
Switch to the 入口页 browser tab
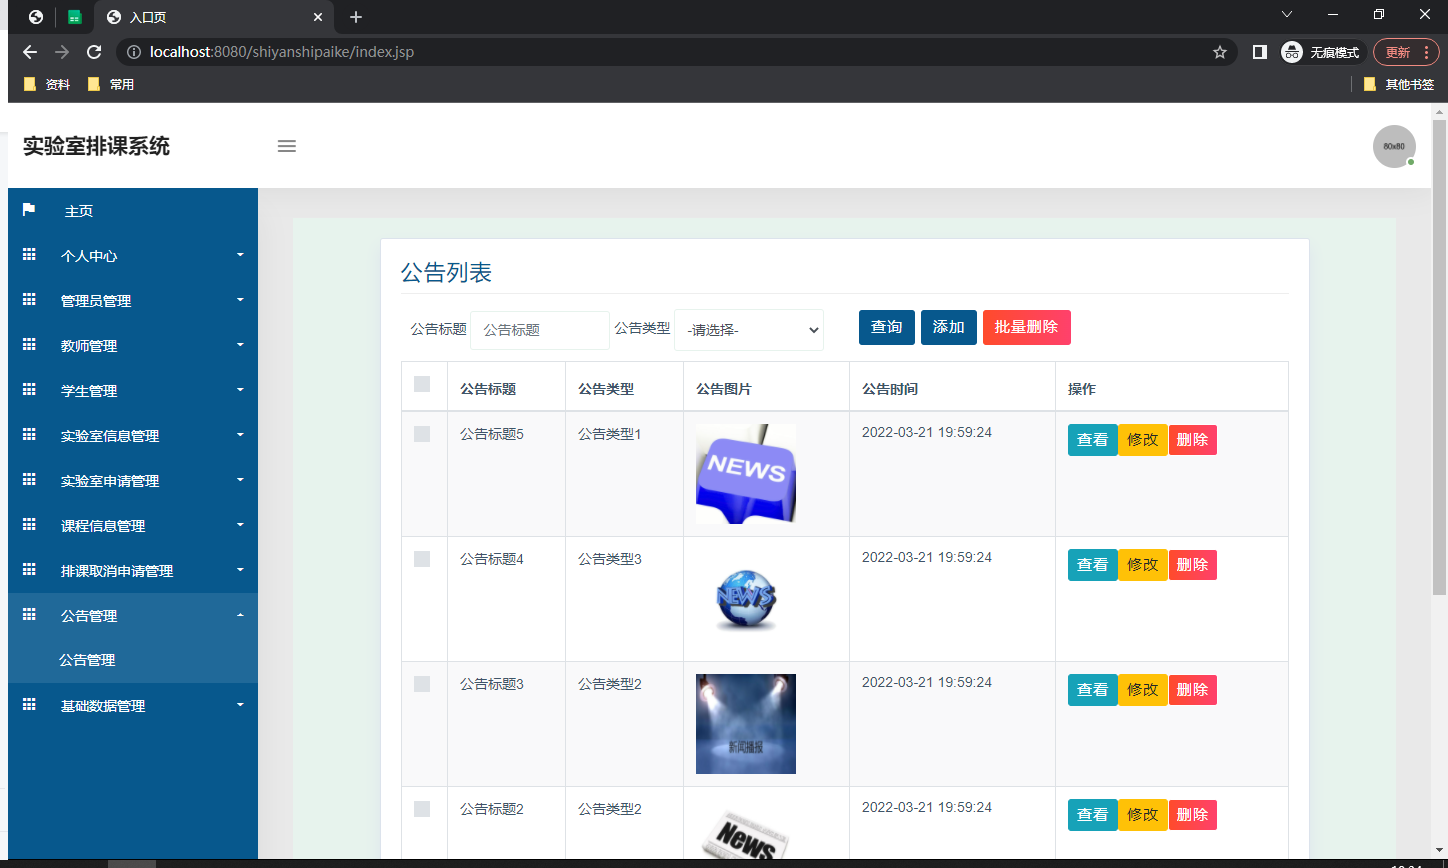click(x=213, y=17)
